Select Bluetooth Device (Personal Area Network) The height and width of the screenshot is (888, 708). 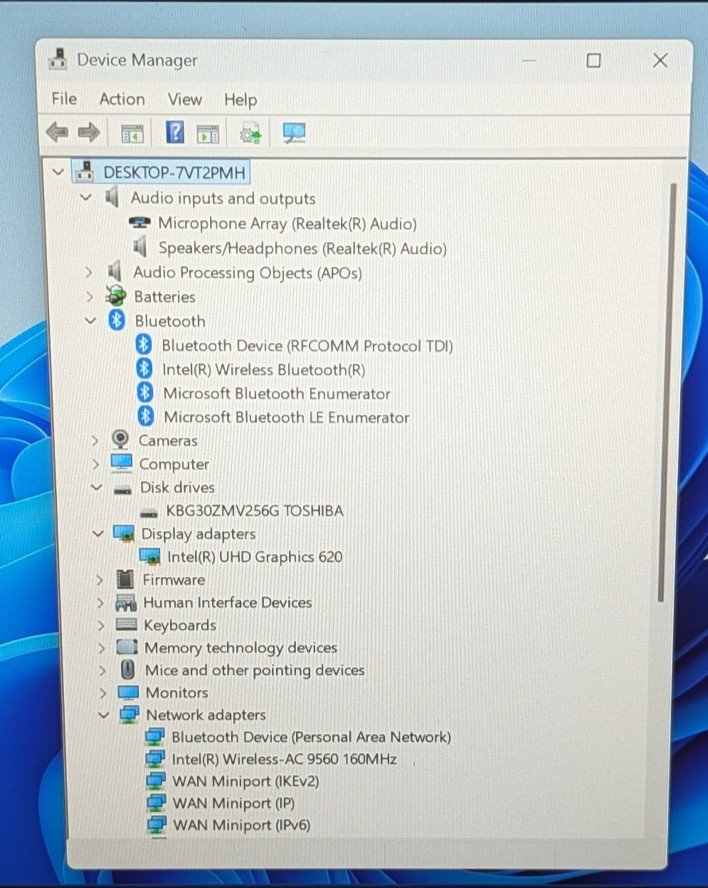pos(311,737)
